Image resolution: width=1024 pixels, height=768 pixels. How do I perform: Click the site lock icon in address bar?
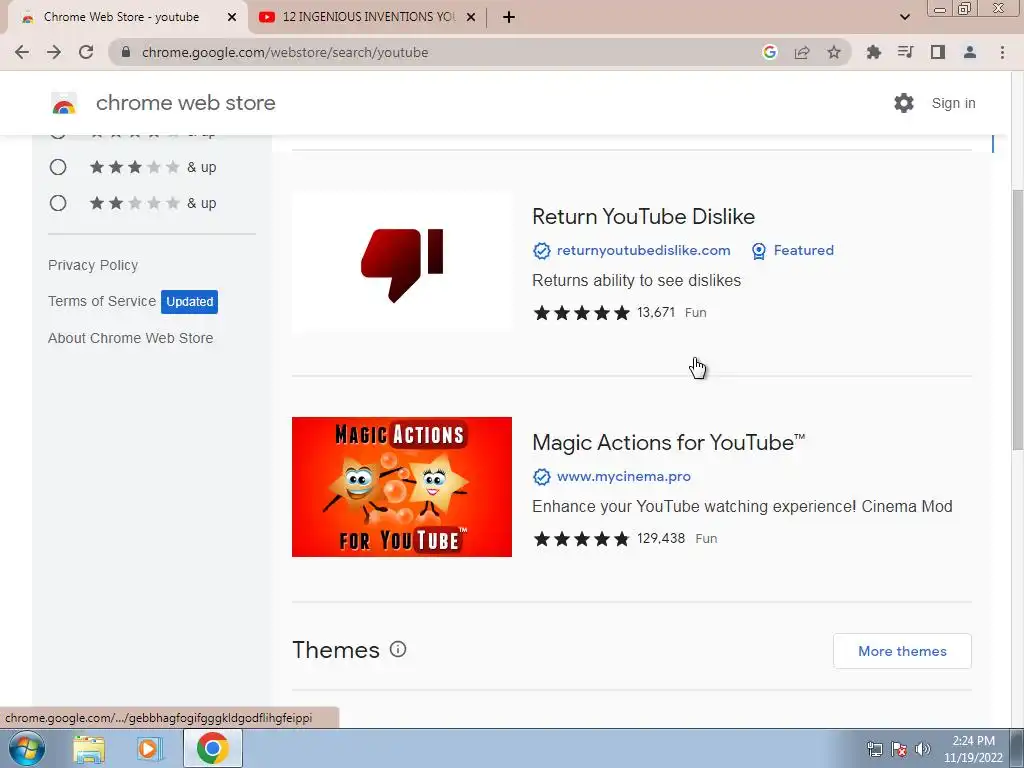(126, 52)
